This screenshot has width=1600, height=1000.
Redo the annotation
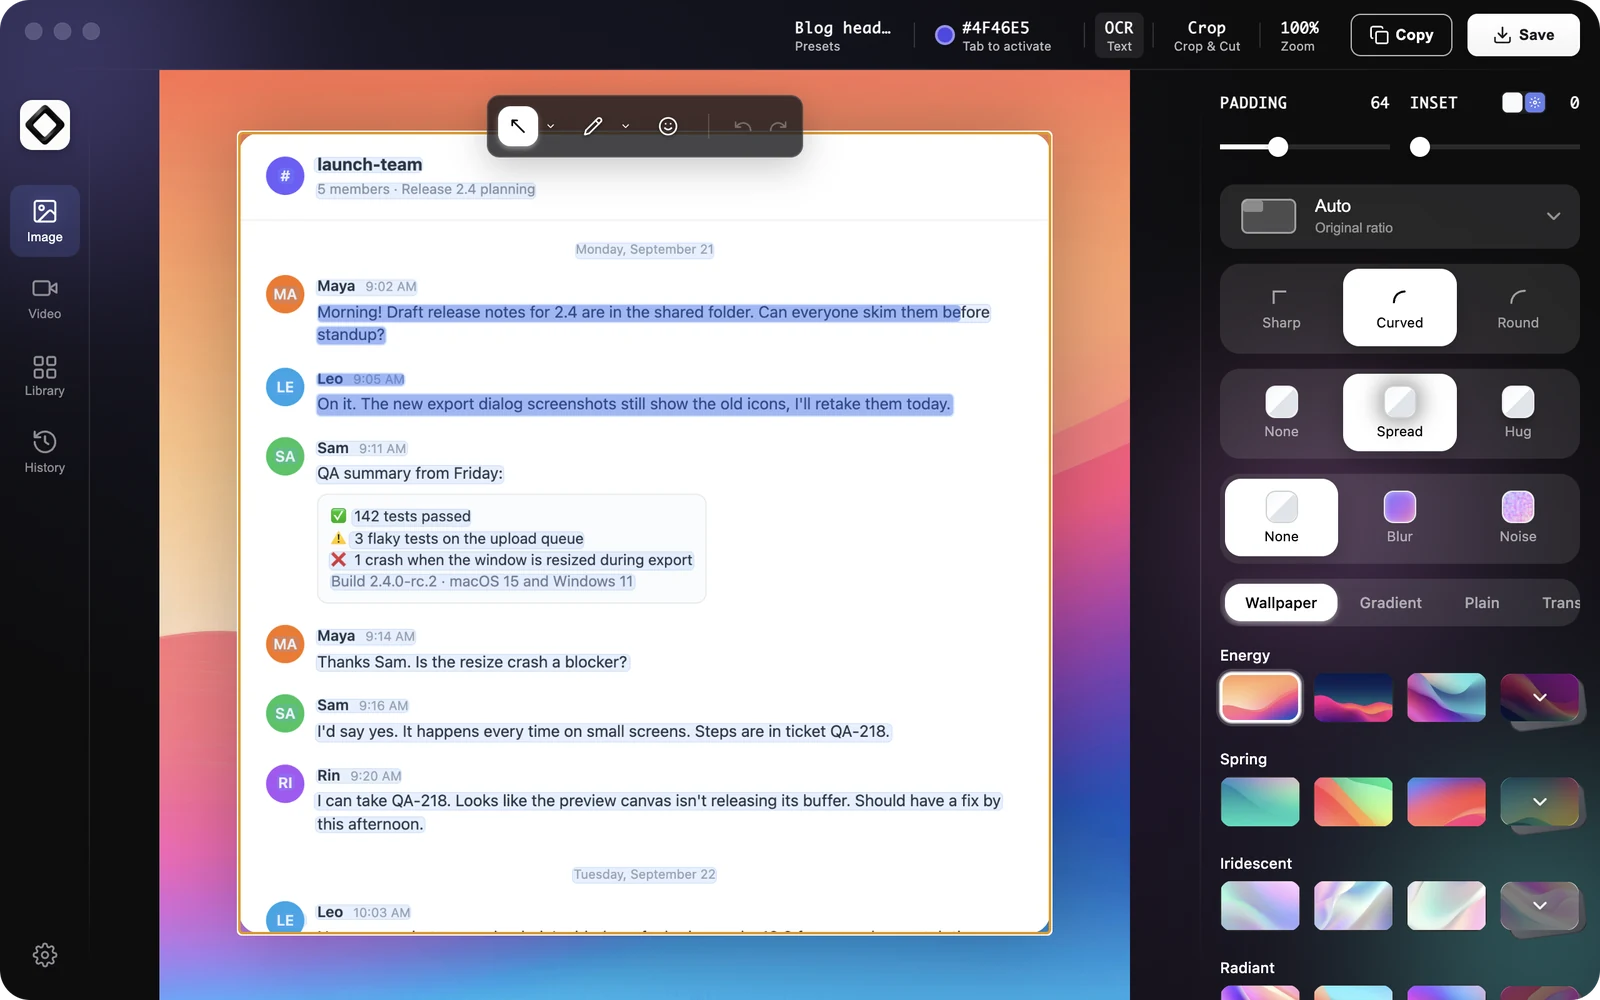pos(779,126)
